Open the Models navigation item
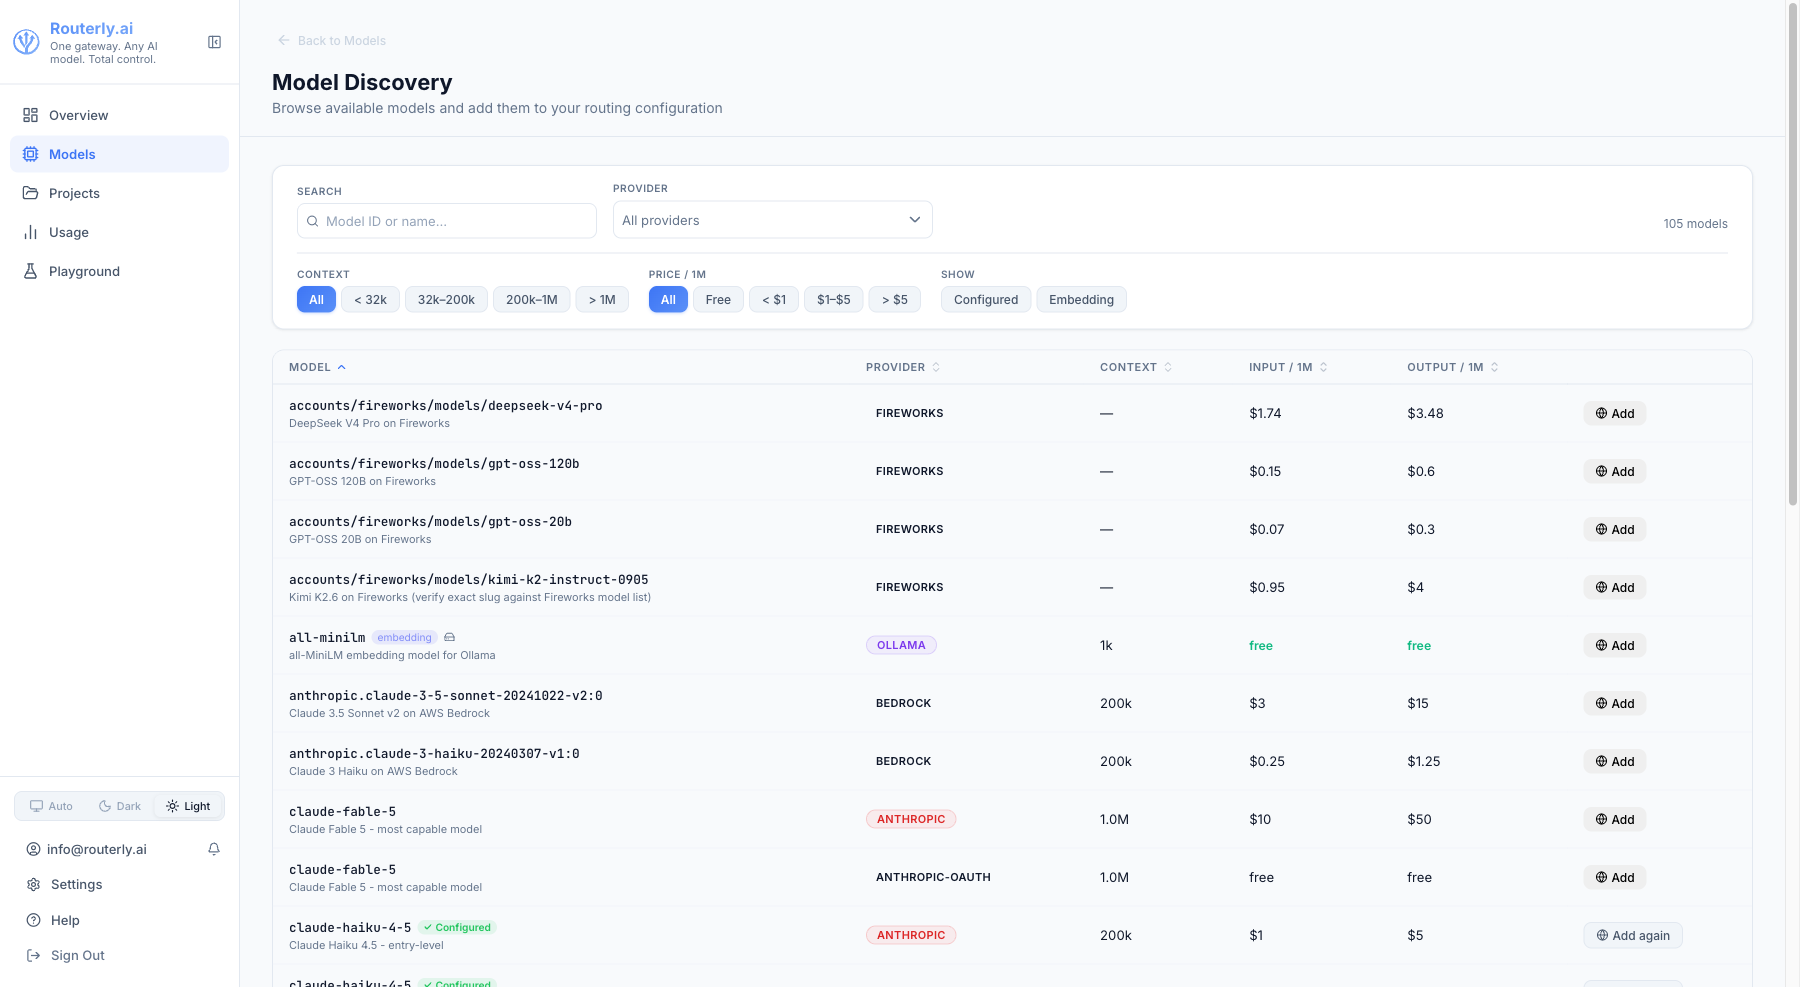This screenshot has height=987, width=1800. click(x=119, y=154)
